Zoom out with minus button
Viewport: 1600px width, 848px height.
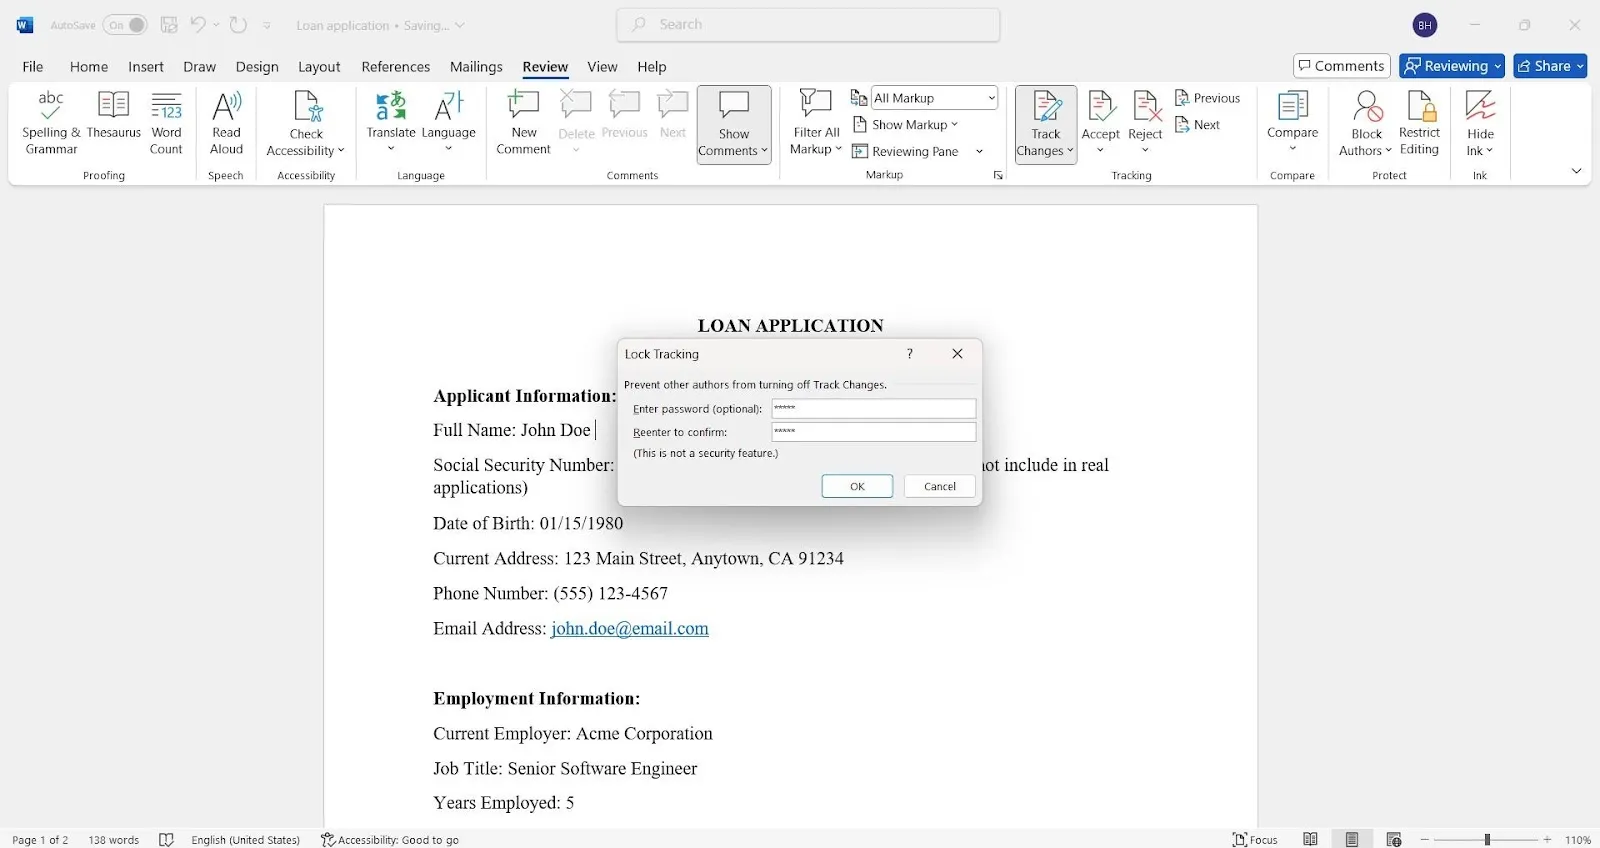[x=1425, y=839]
